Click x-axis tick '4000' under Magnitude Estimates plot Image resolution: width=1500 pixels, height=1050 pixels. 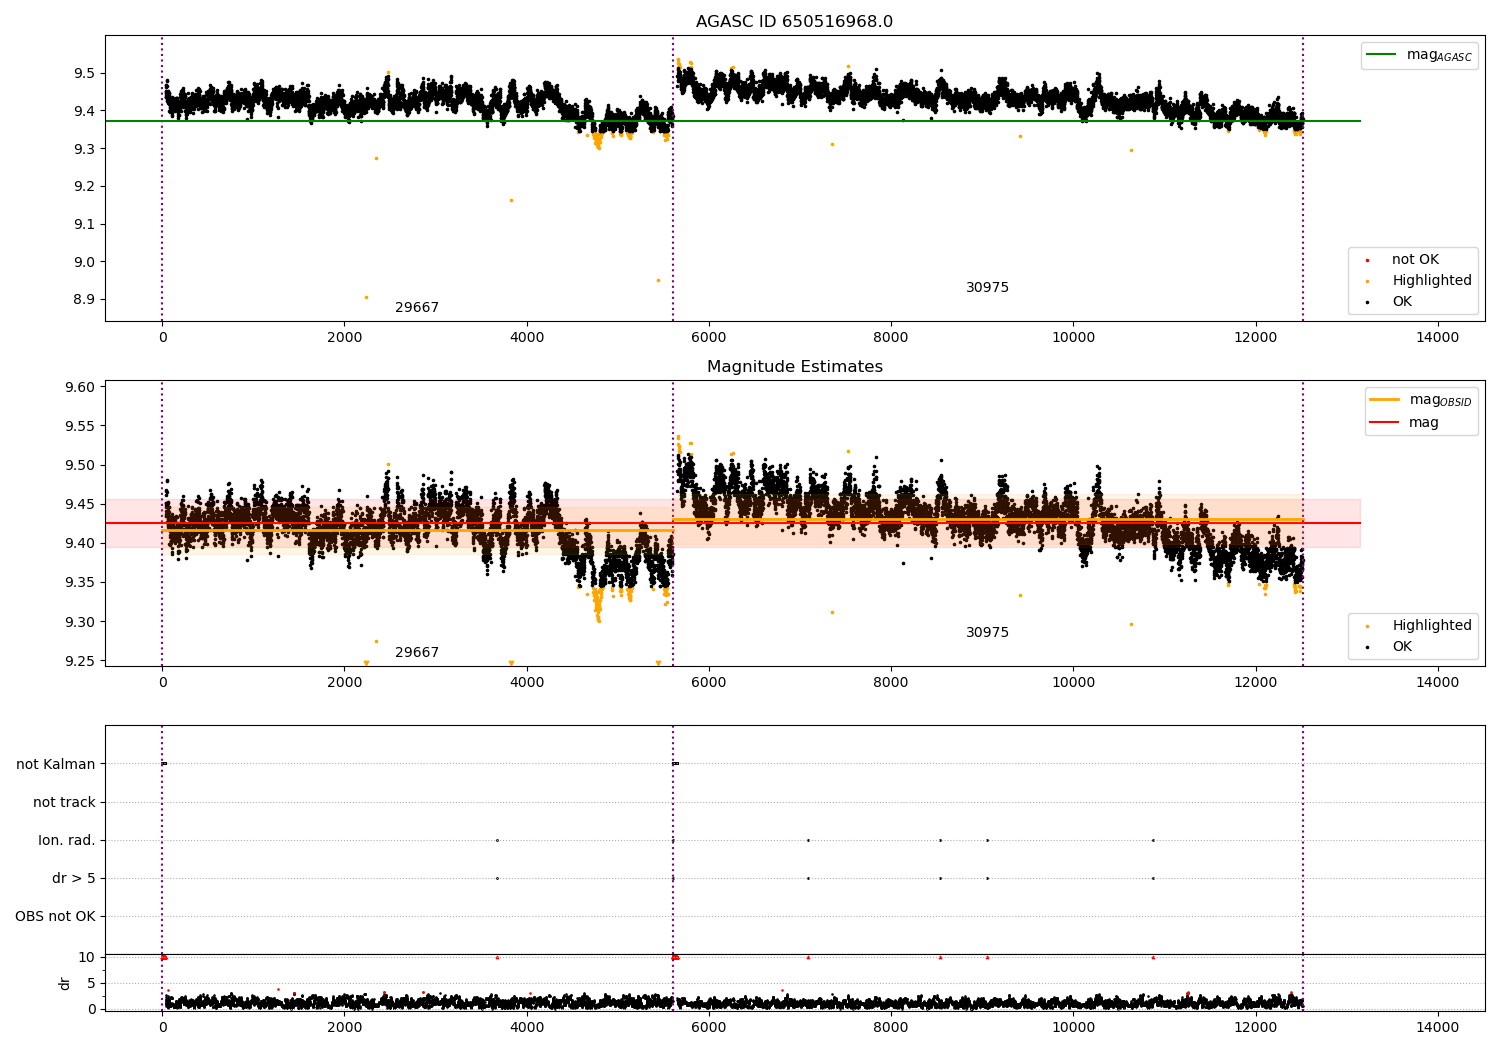click(x=527, y=683)
